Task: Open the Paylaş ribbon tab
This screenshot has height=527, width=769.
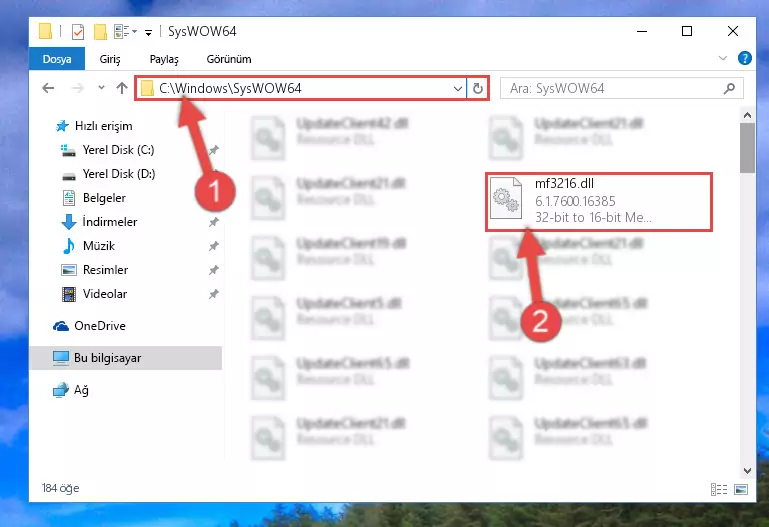Action: [164, 59]
